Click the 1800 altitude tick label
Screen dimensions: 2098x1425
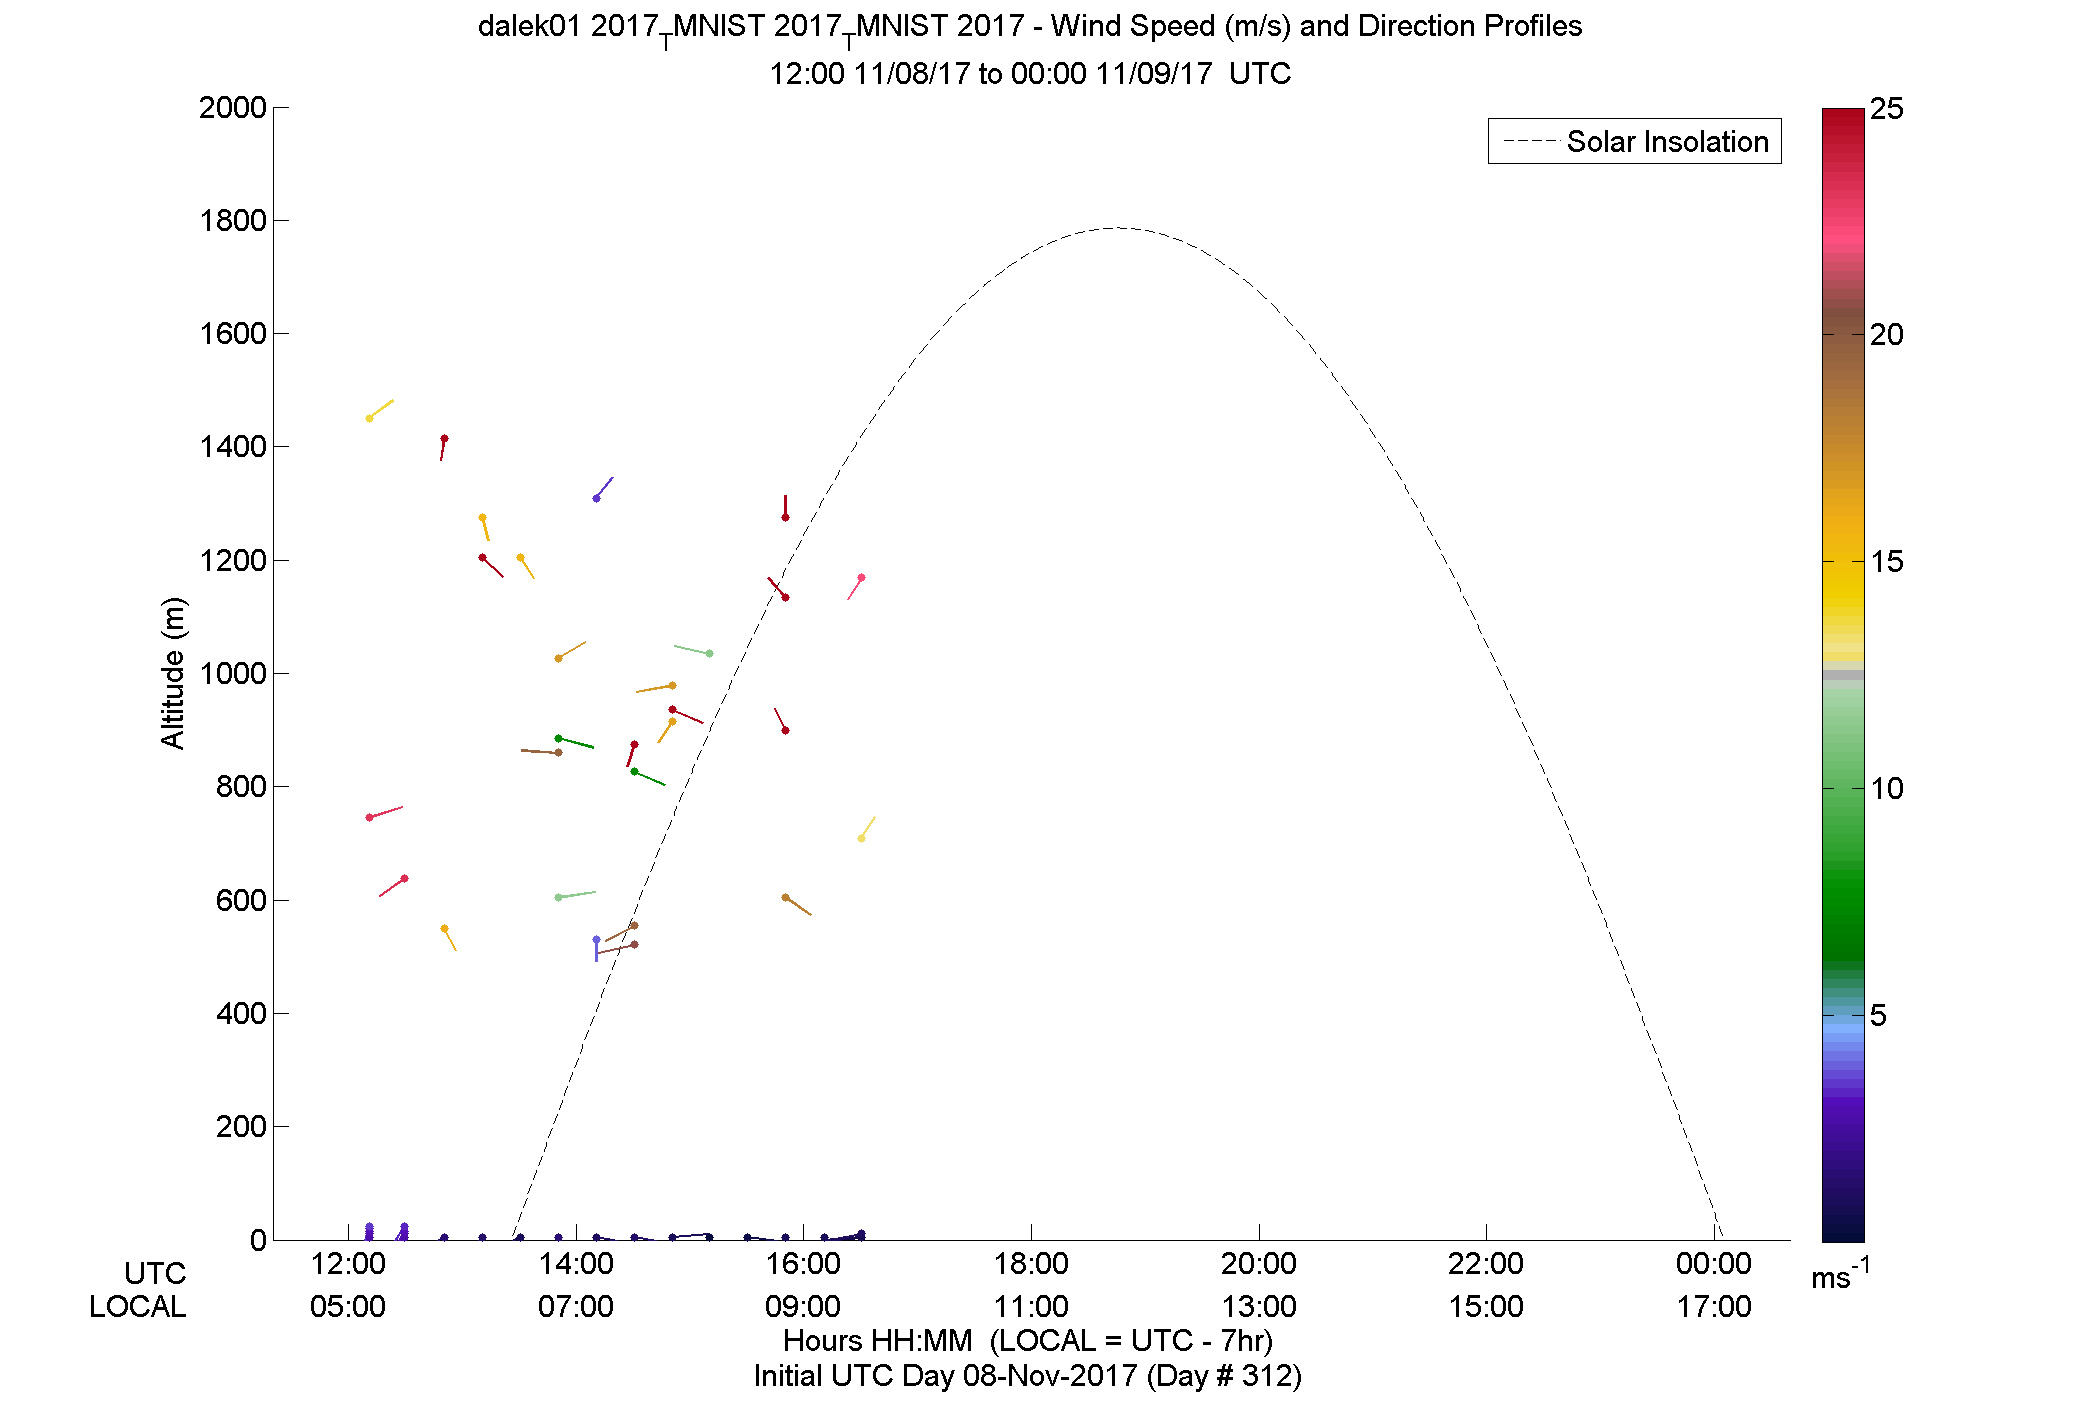click(x=232, y=220)
